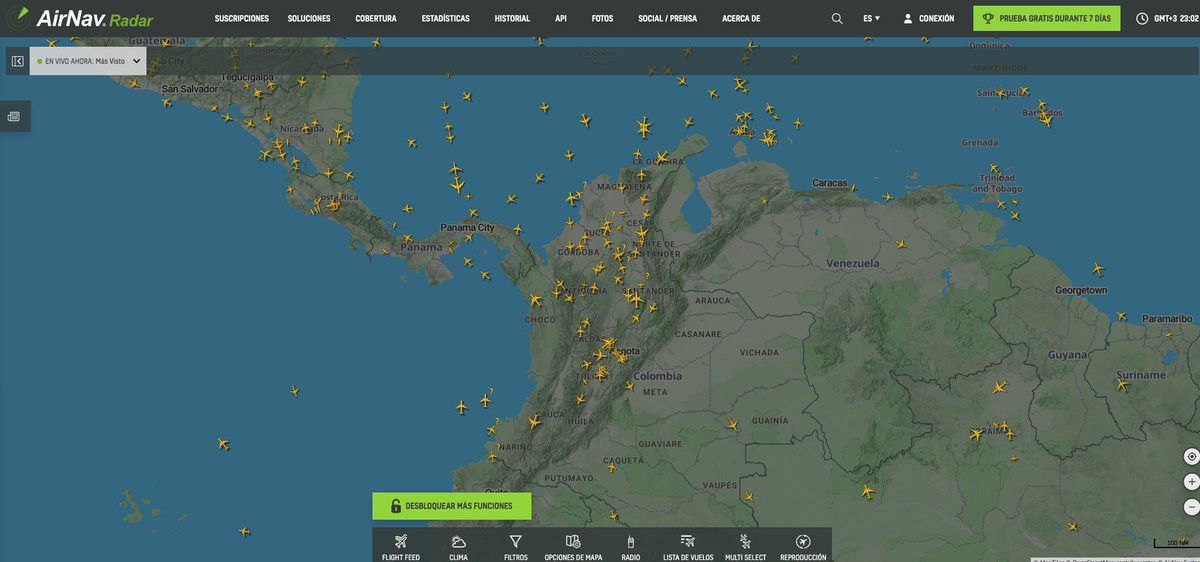
Task: Activate the Multi Select tool
Action: [x=746, y=546]
